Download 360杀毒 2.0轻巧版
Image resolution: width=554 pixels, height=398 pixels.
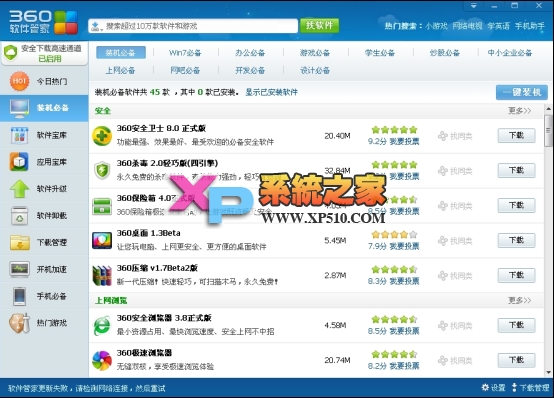tap(517, 170)
